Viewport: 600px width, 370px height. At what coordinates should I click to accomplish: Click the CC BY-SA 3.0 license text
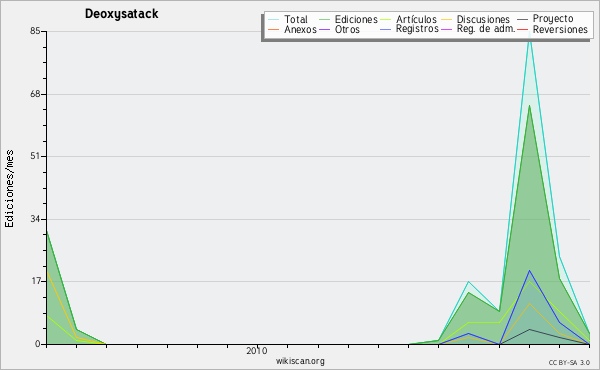[x=569, y=363]
